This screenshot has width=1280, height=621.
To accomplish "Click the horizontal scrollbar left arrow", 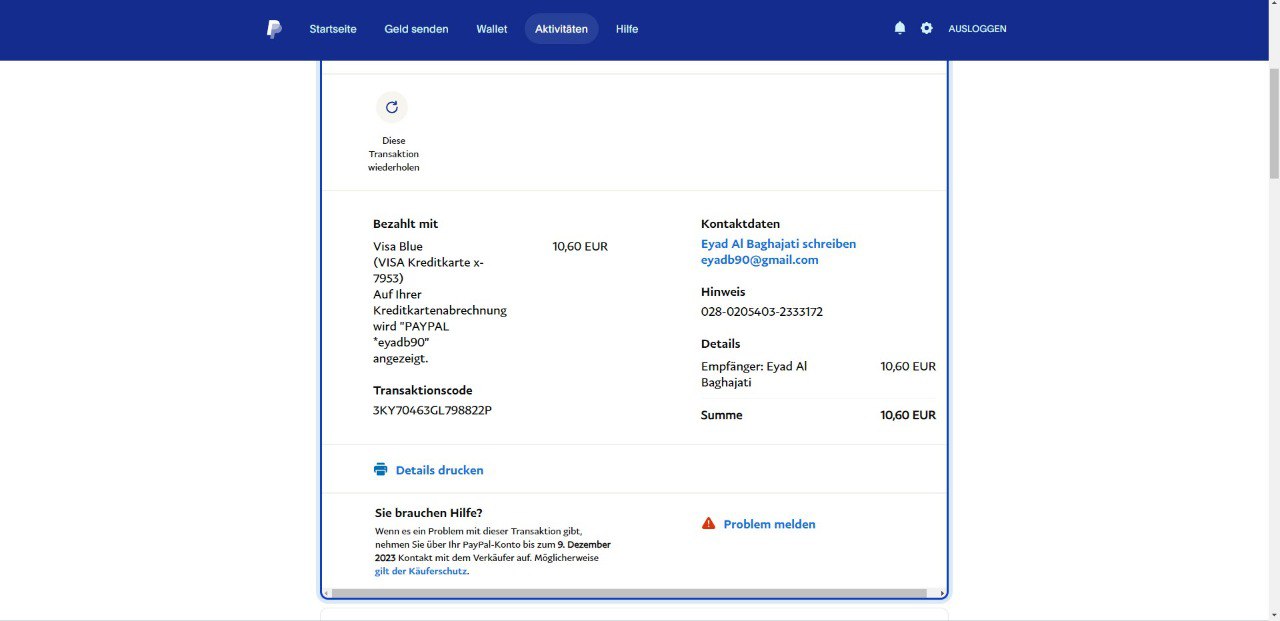I will (x=326, y=593).
